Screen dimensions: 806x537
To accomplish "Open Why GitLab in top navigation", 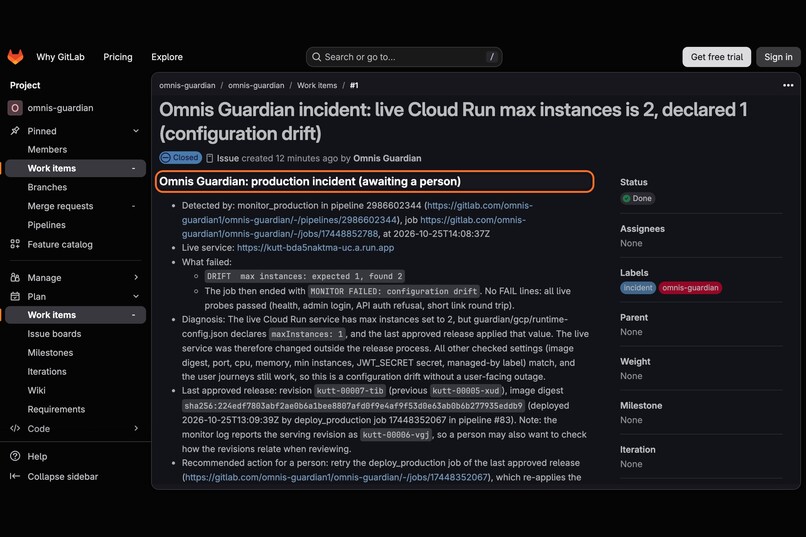I will click(x=60, y=57).
